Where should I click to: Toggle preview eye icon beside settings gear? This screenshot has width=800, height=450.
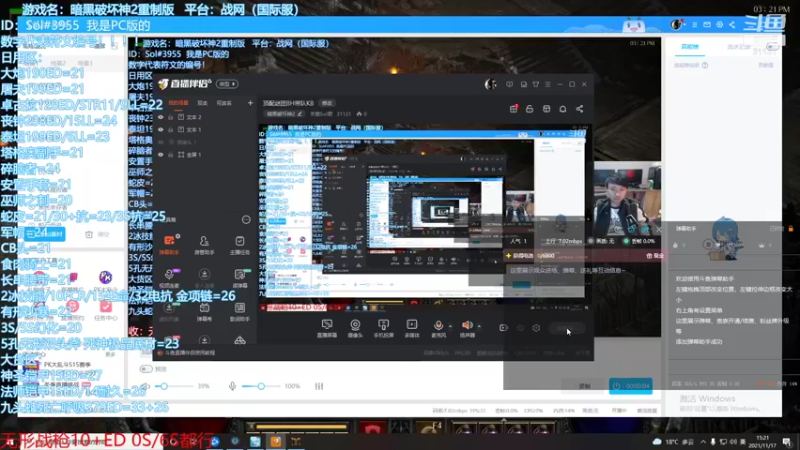(x=520, y=328)
